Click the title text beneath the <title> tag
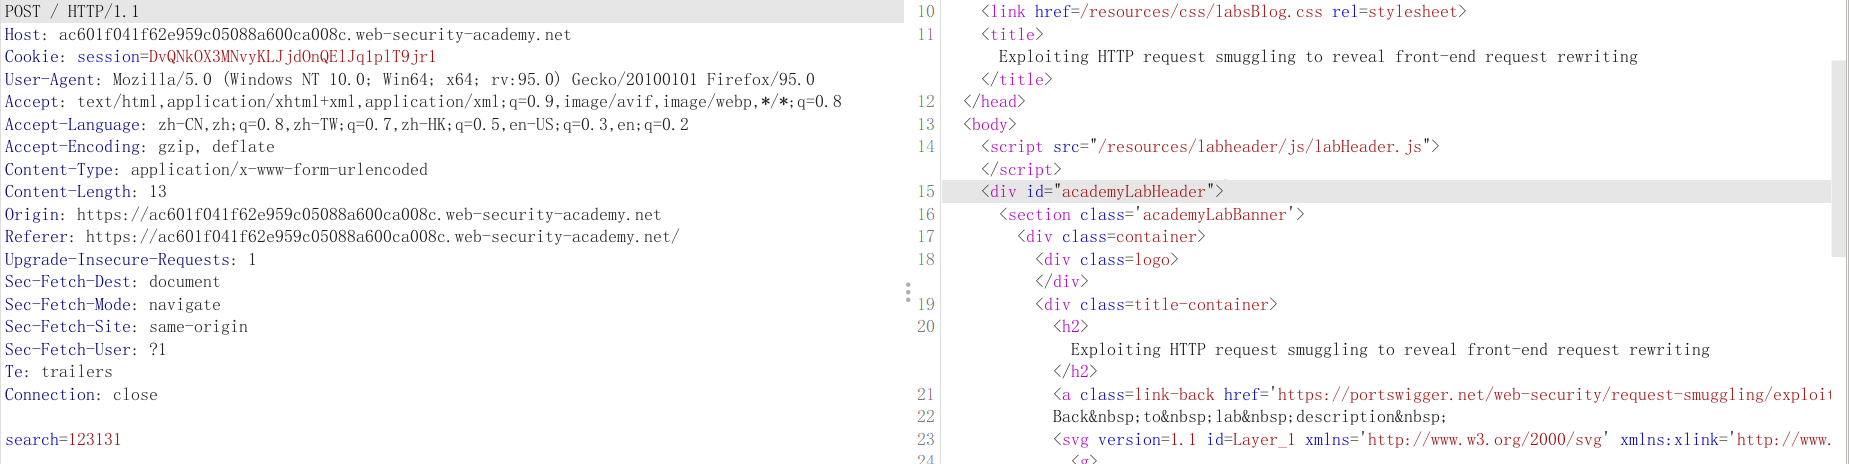The image size is (1849, 464). (x=1318, y=56)
